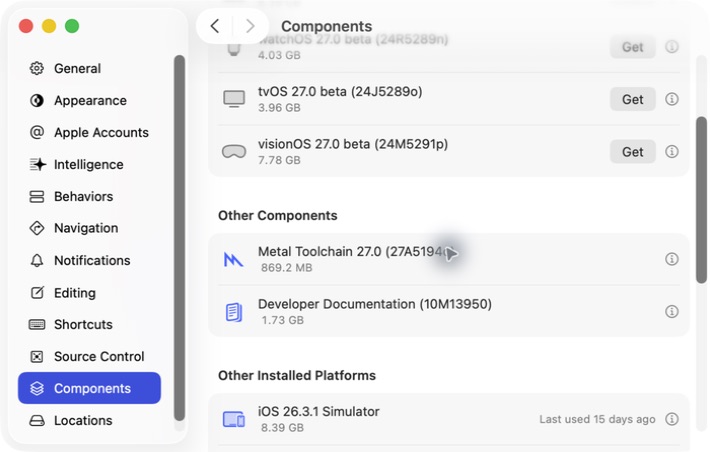Viewport: 710px width, 452px height.
Task: Click the Other Installed Platforms header
Action: [x=297, y=375]
